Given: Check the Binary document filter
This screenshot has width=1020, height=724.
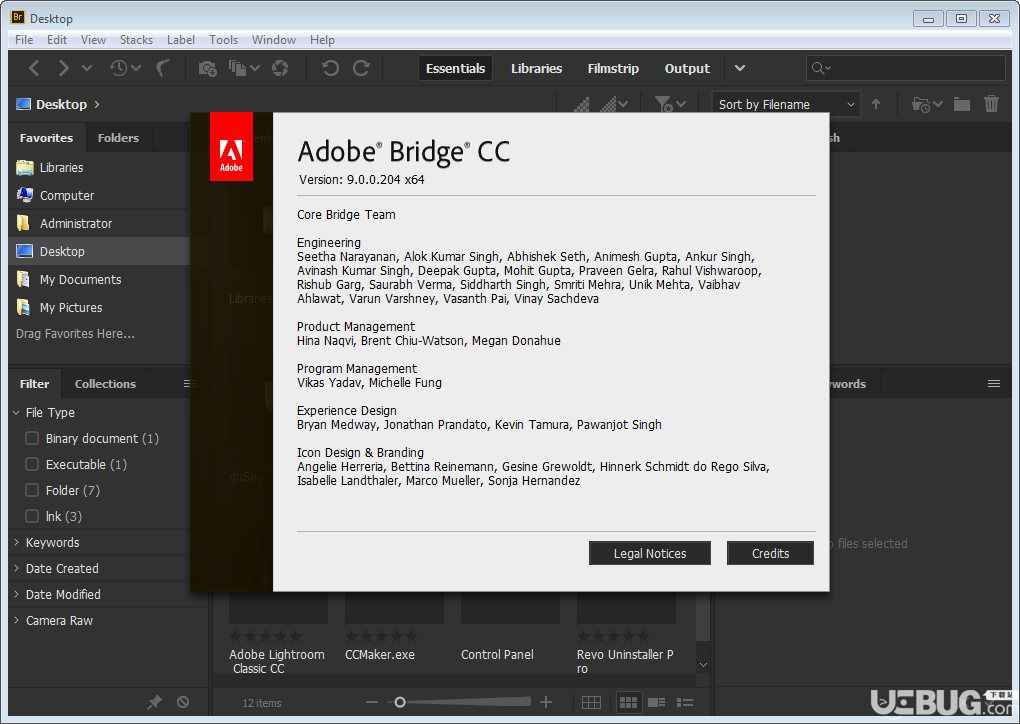Looking at the screenshot, I should (32, 438).
